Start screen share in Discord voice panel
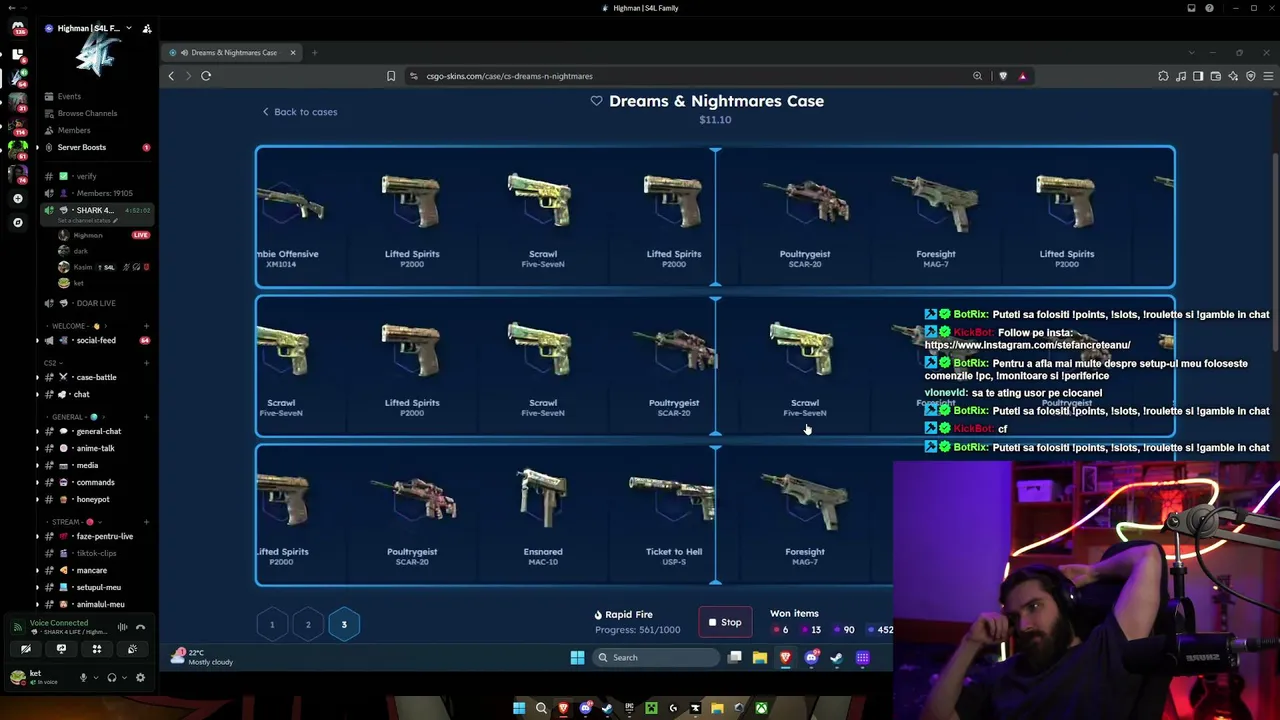The width and height of the screenshot is (1280, 720). (x=61, y=650)
